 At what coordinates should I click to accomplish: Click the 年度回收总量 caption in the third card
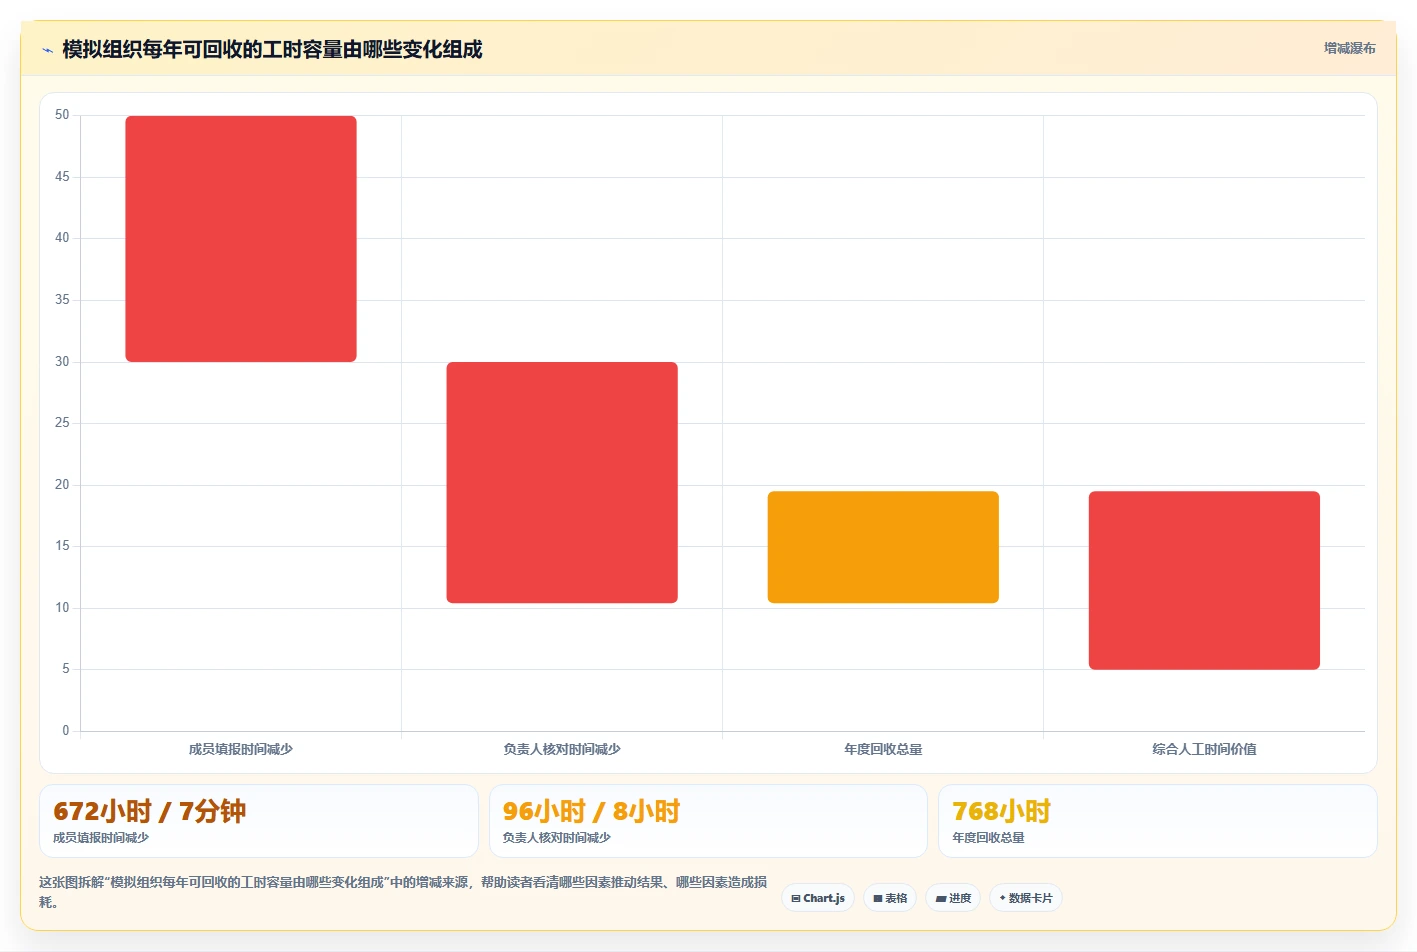click(988, 838)
